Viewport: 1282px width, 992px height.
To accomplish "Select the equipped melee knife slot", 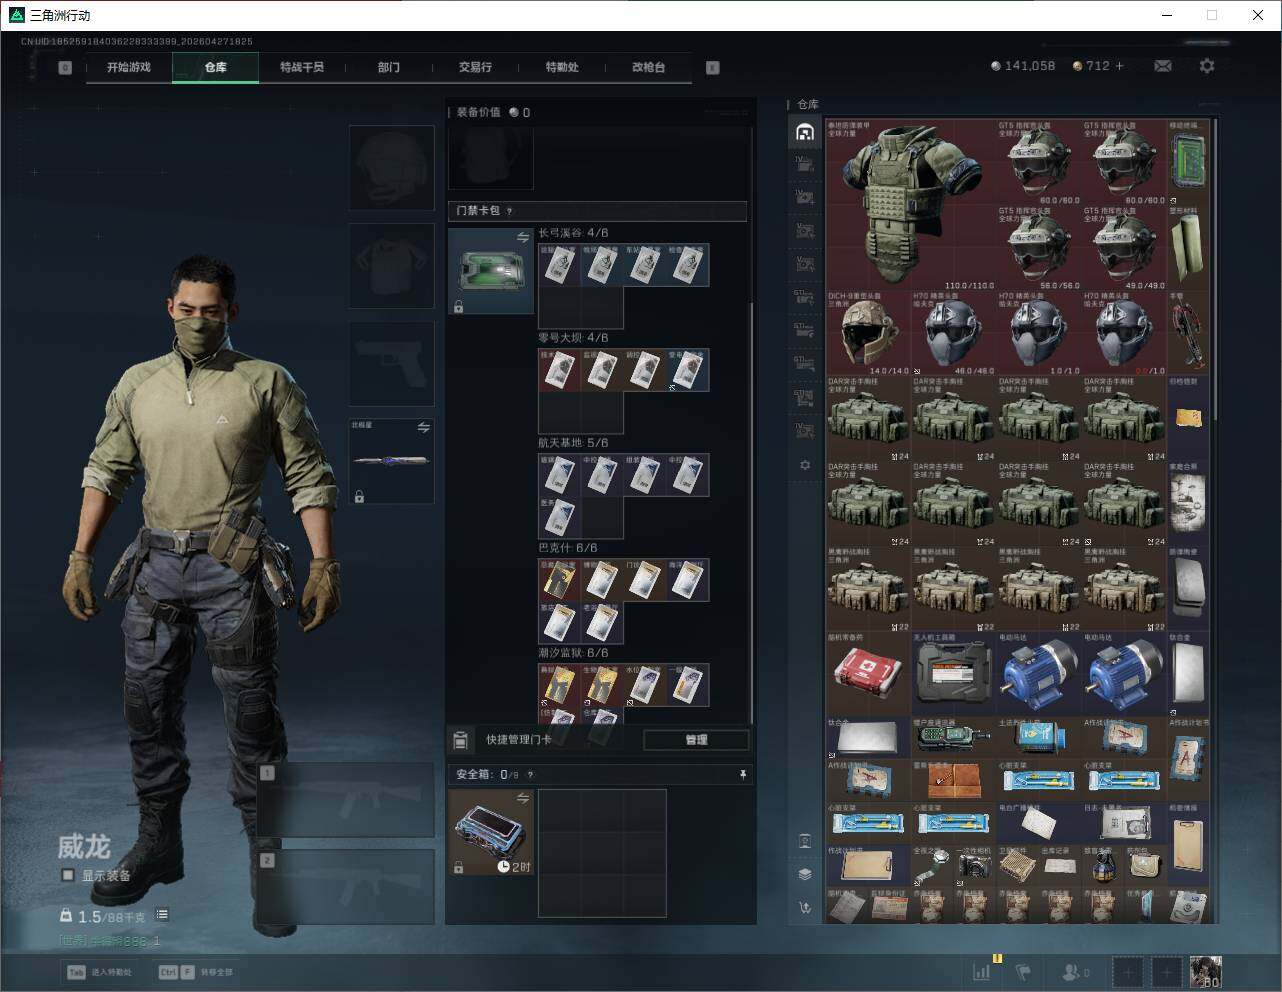I will 392,461.
